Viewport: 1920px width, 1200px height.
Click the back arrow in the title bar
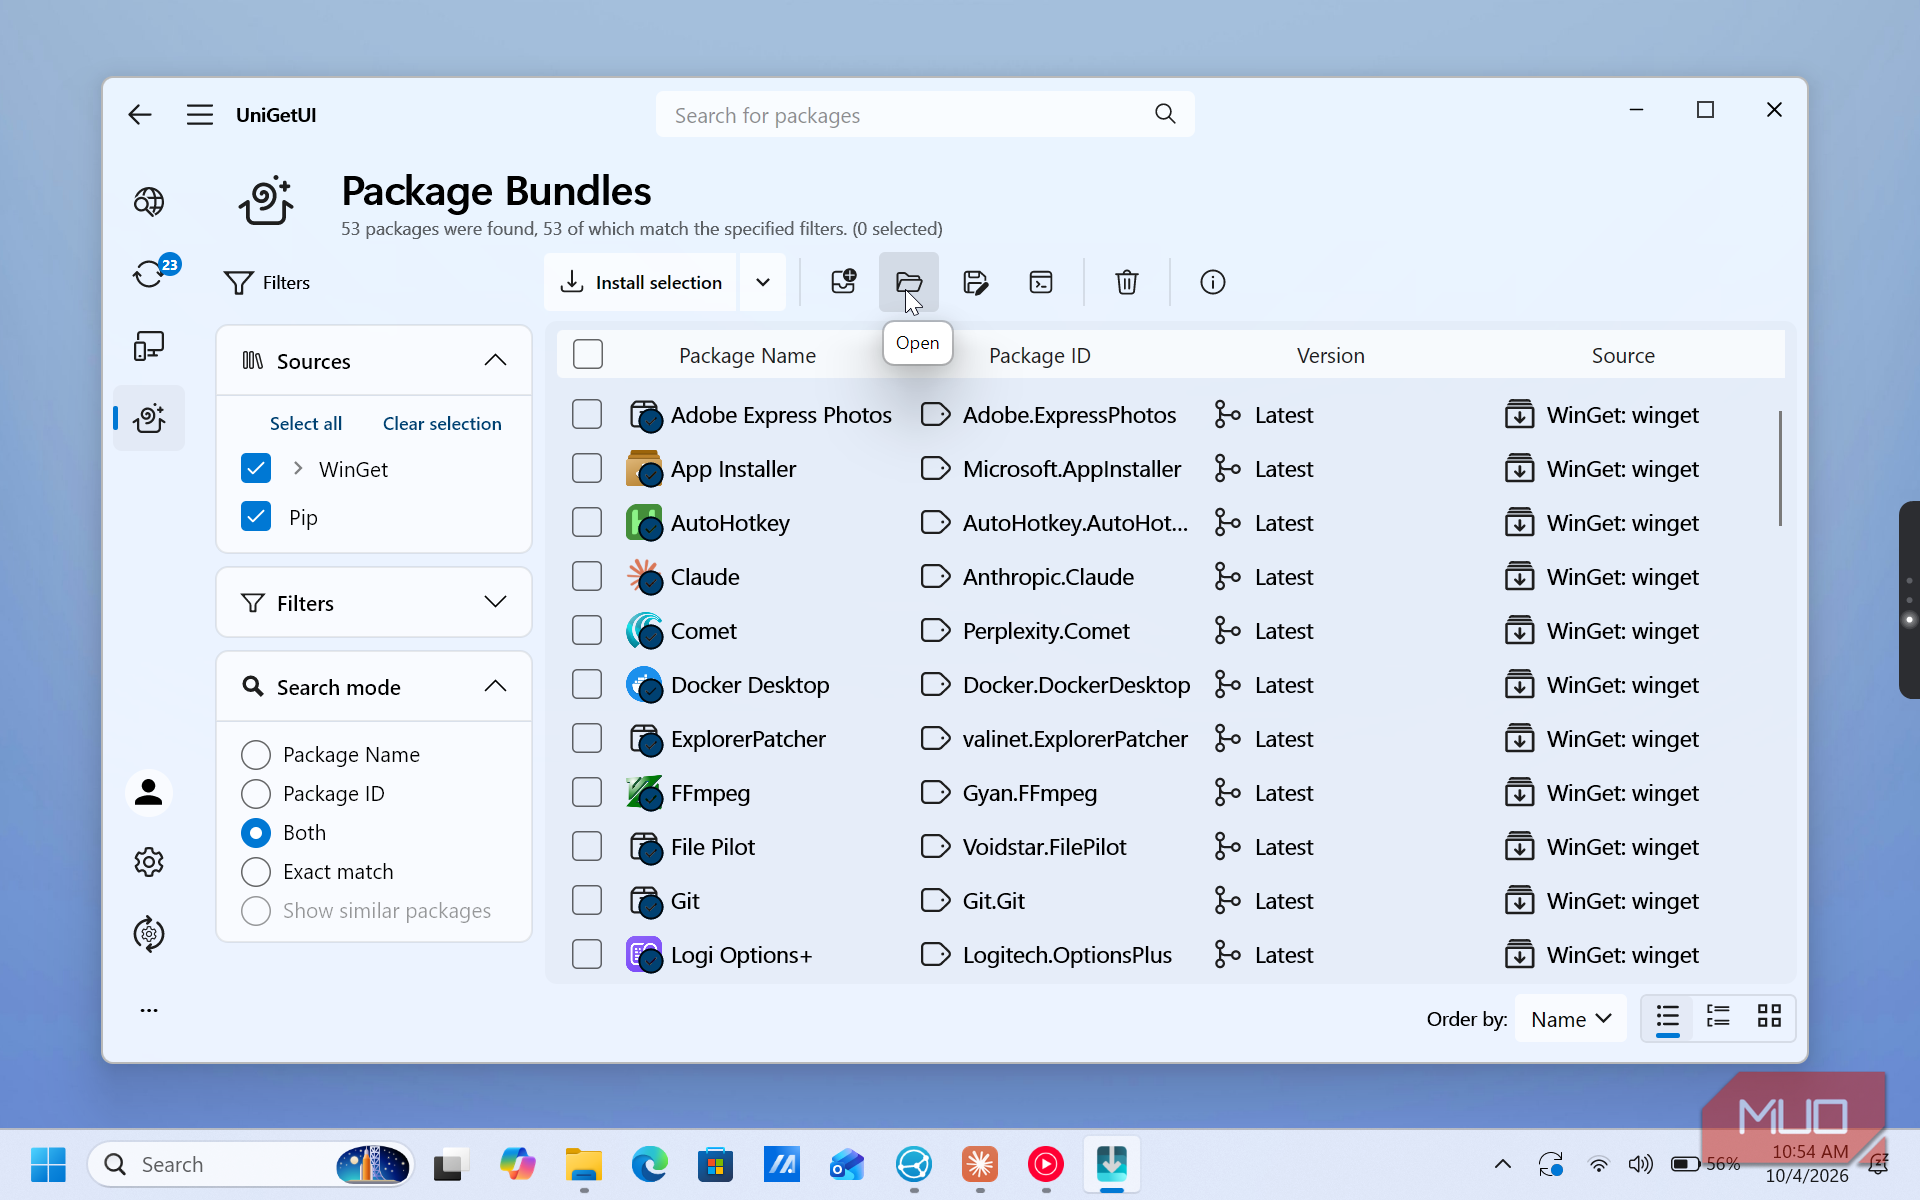coord(140,115)
